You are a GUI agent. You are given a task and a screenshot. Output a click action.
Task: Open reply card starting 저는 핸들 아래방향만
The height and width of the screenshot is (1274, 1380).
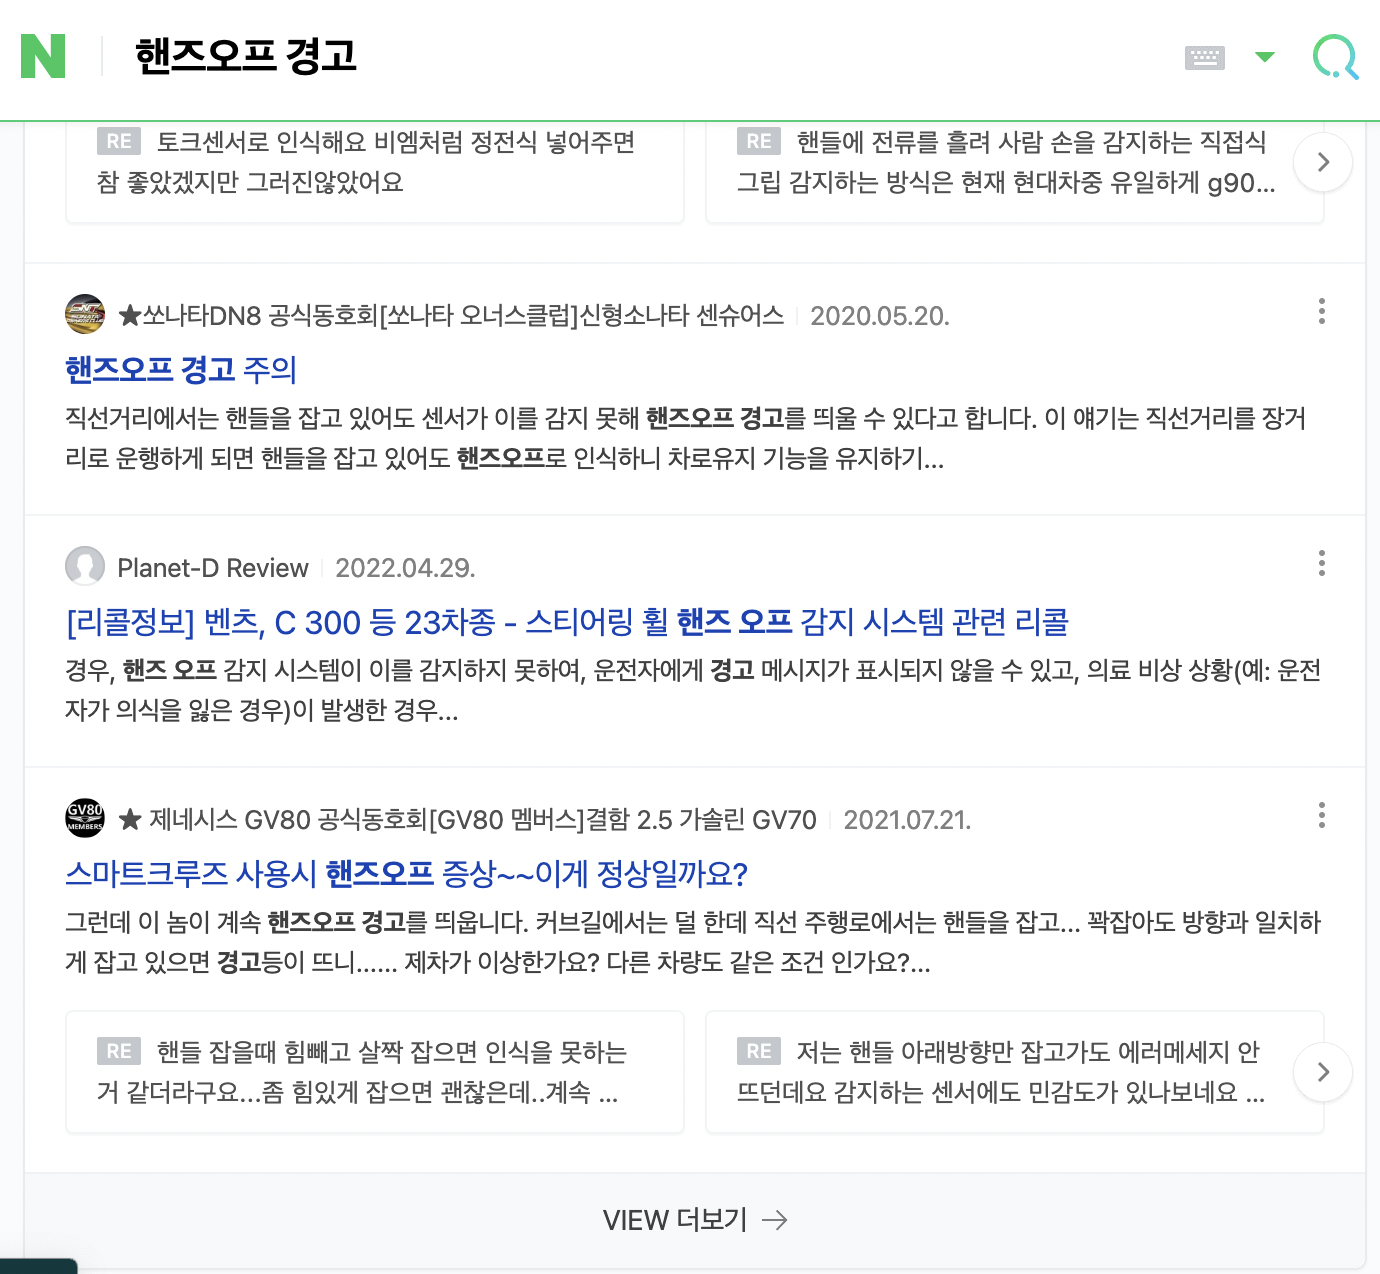pos(1015,1072)
